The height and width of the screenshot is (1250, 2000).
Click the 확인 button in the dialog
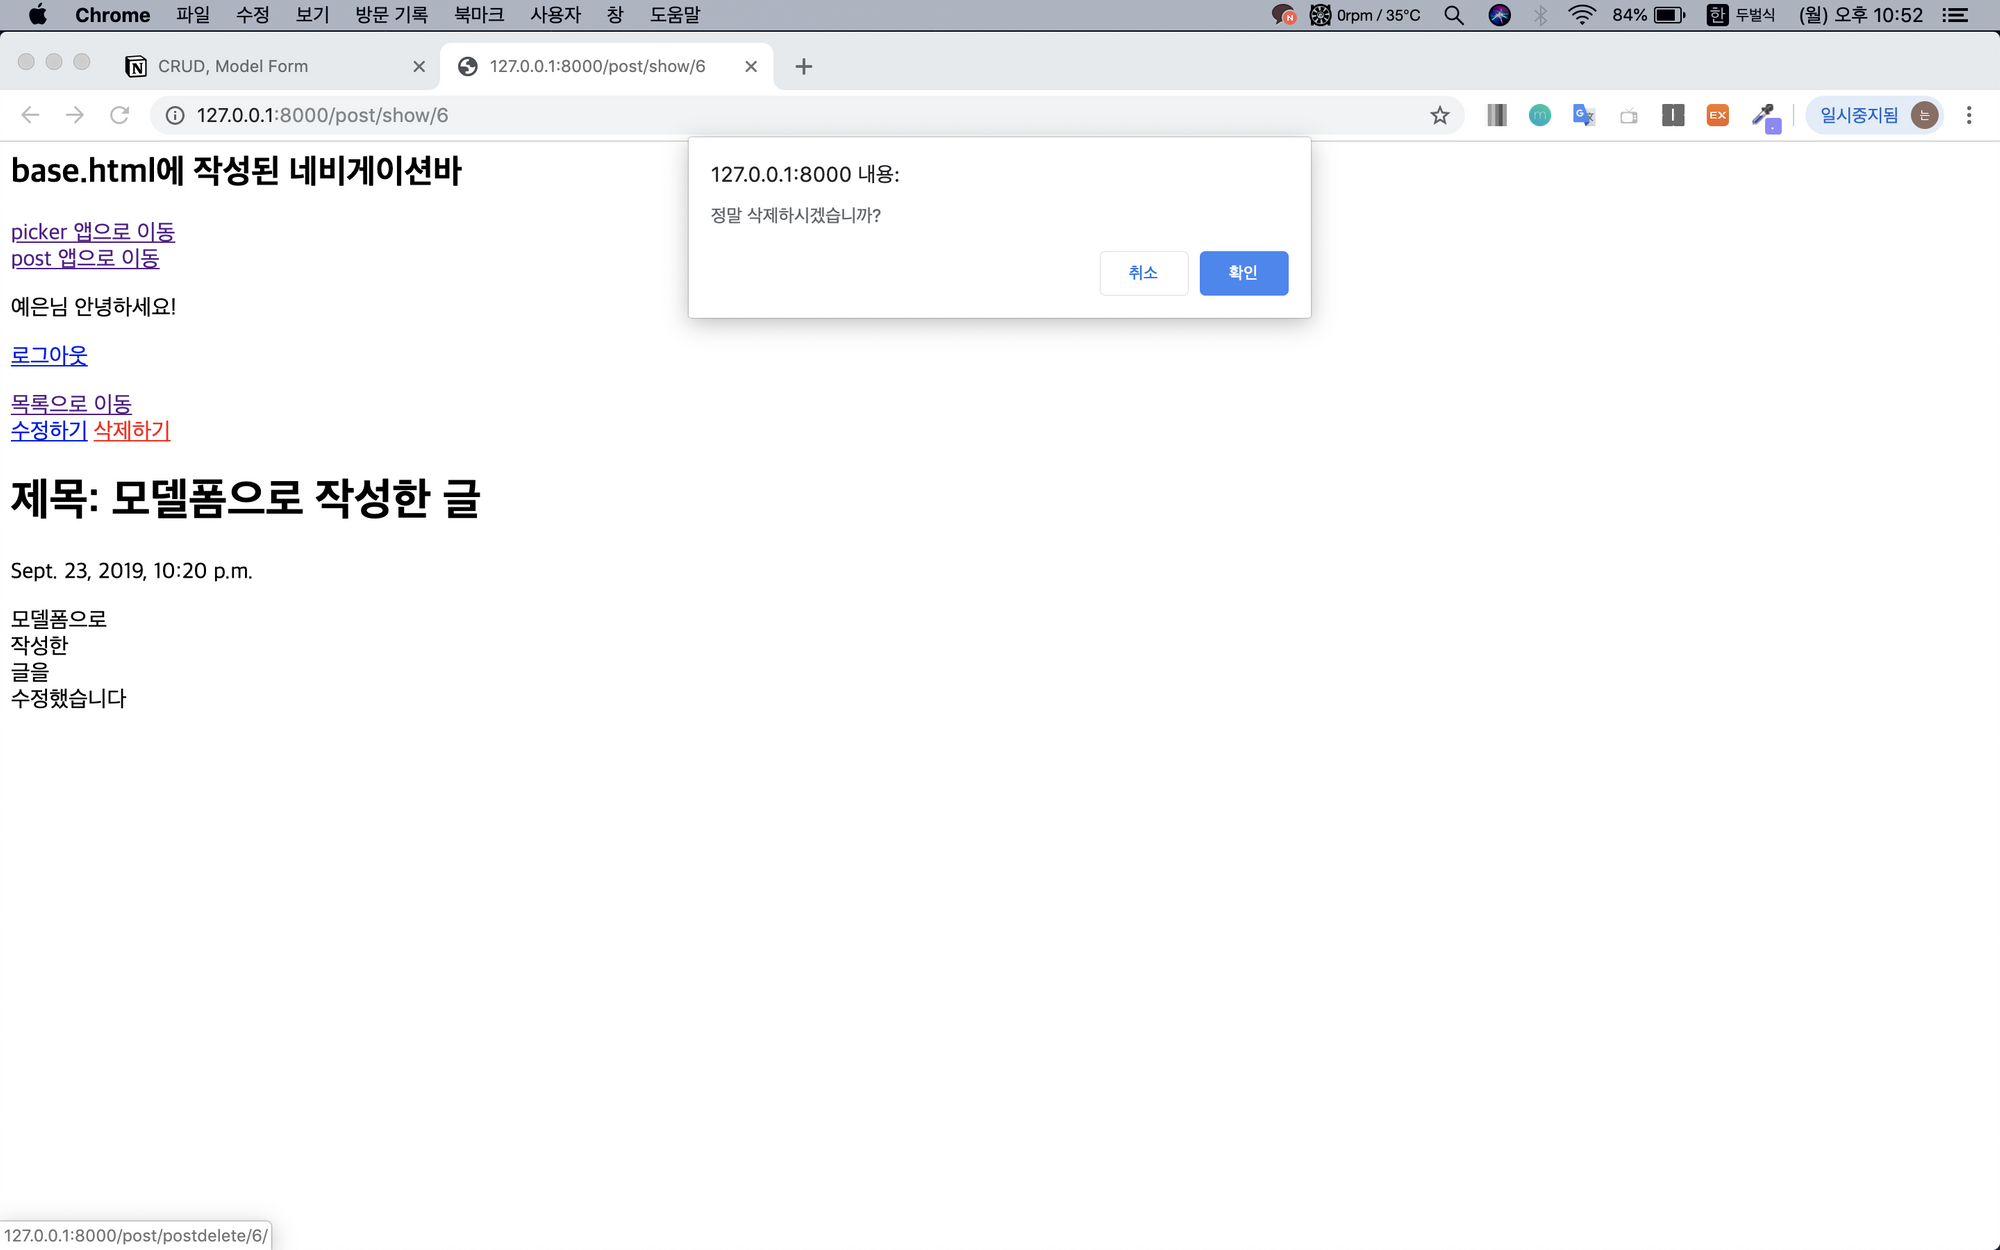[1243, 273]
